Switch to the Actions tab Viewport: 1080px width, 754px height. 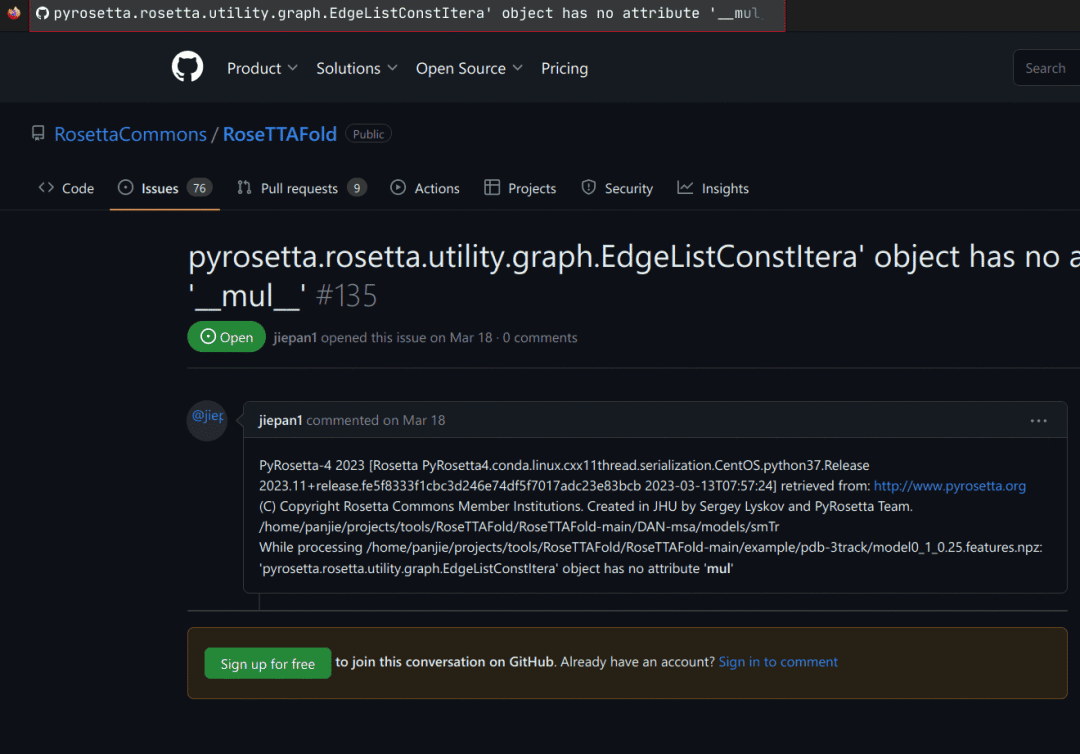click(x=424, y=188)
